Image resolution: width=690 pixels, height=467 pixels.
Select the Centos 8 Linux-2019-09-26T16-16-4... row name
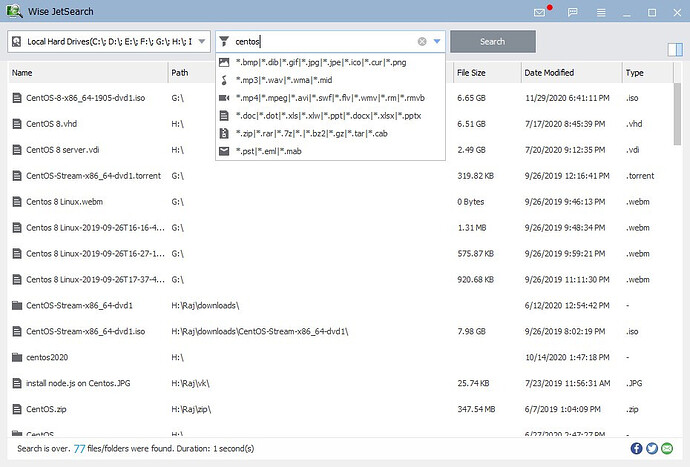(95, 228)
